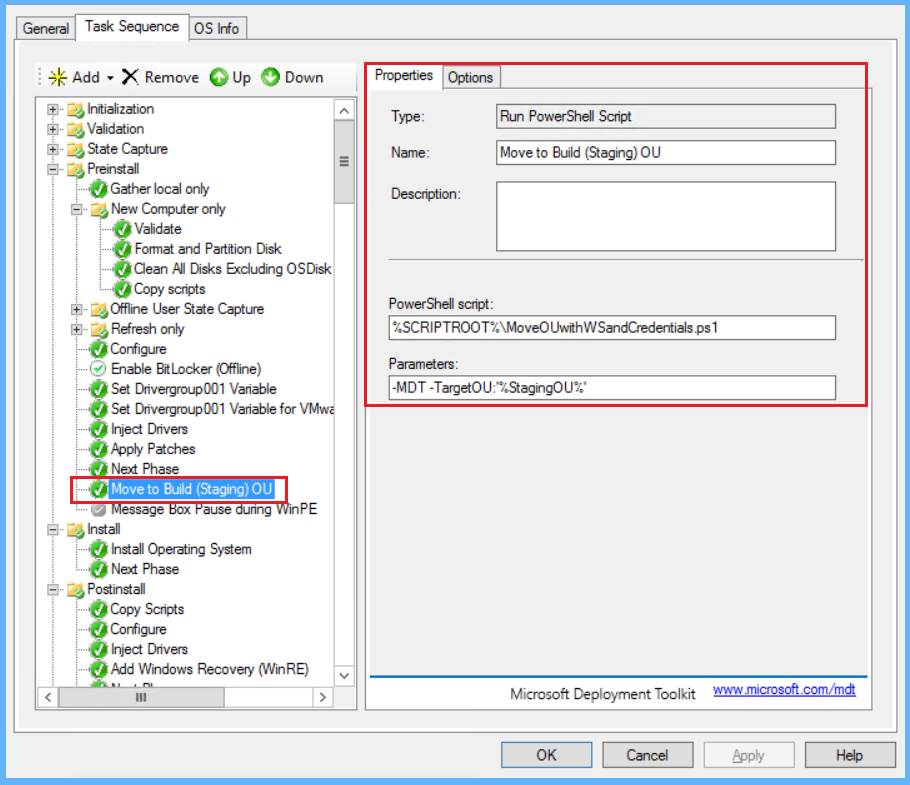Screen dimensions: 910x785
Task: Open the Add dropdown arrow
Action: (110, 78)
